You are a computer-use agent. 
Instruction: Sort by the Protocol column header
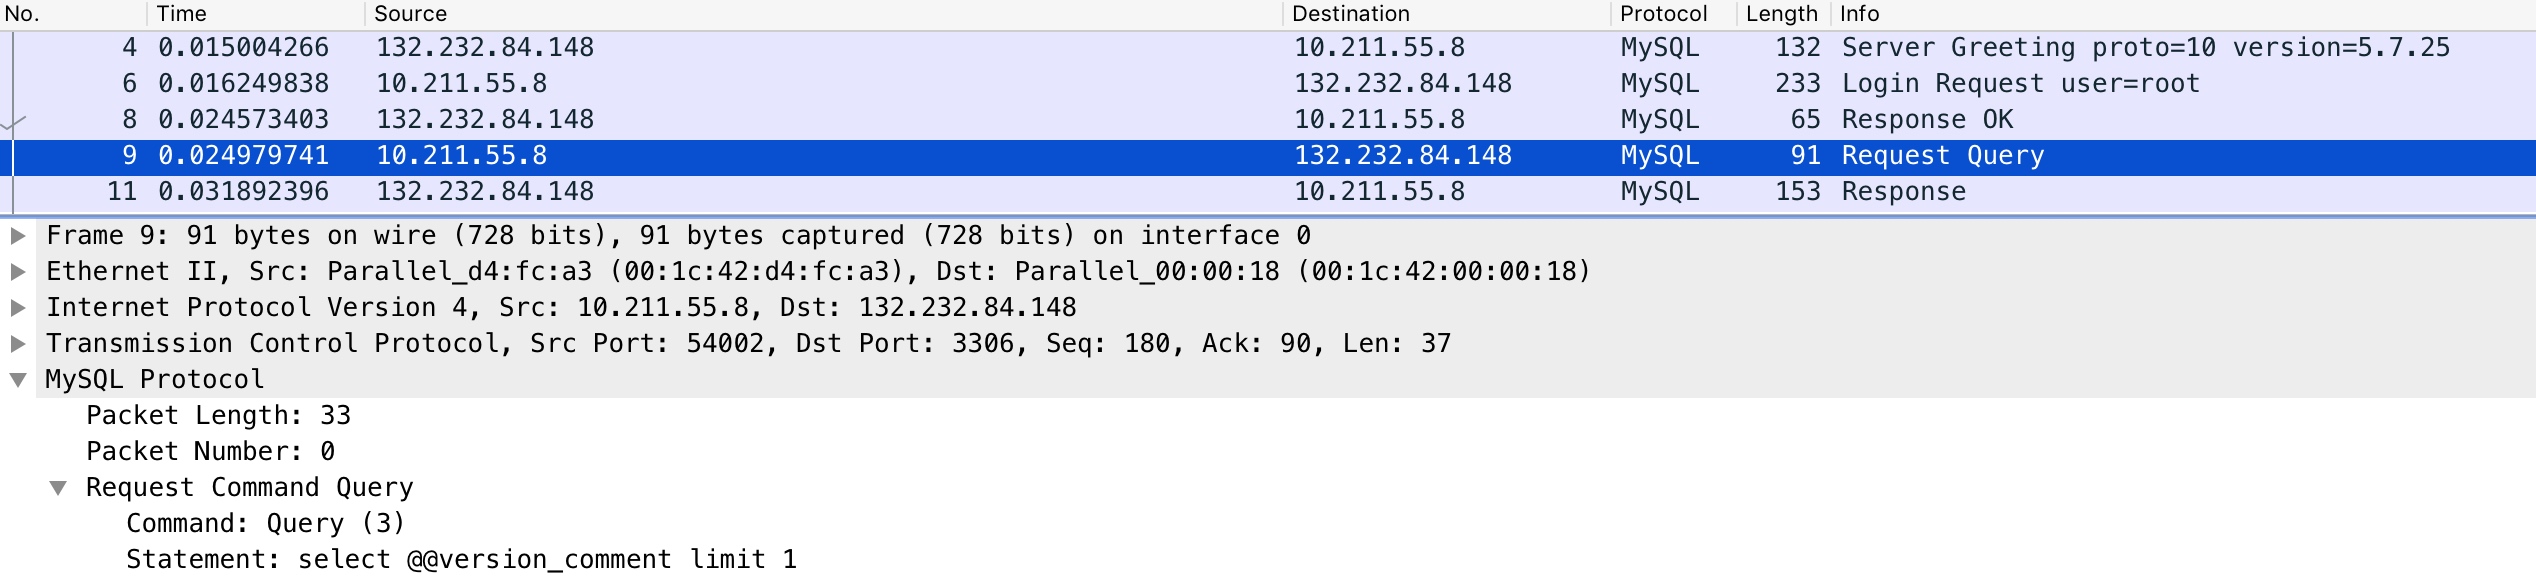[1674, 14]
